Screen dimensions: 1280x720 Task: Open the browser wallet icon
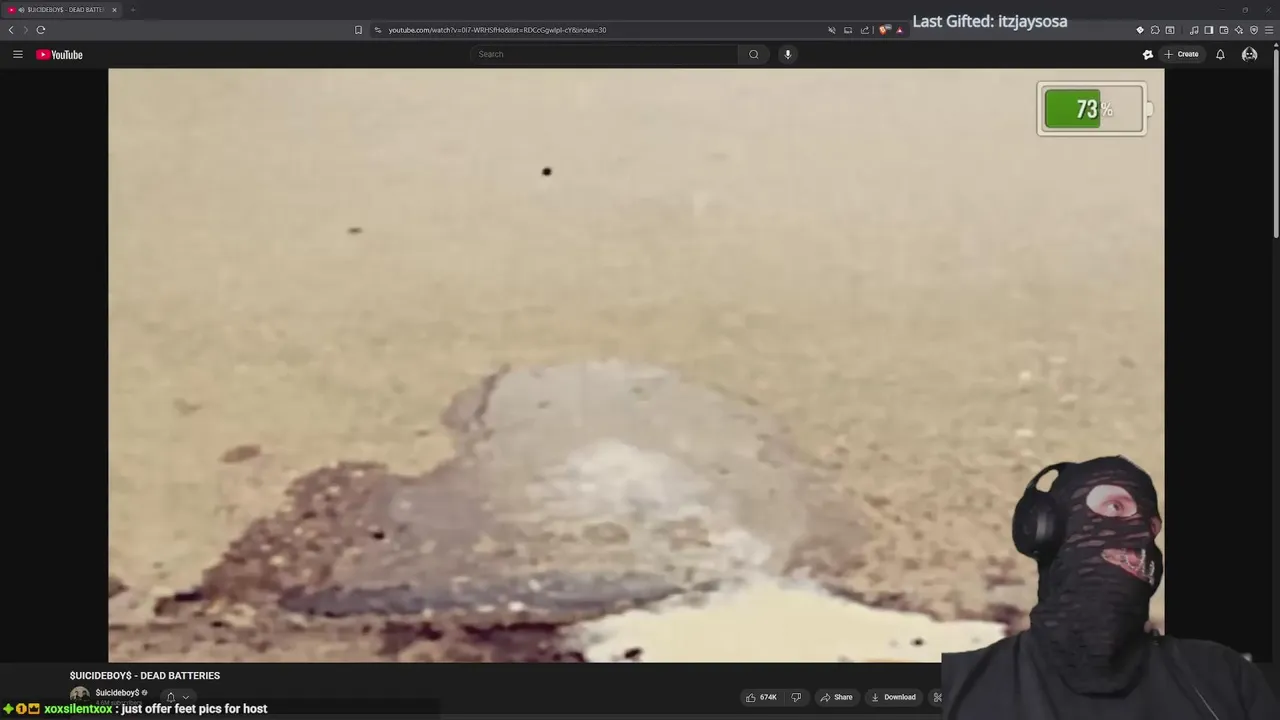(x=1224, y=30)
